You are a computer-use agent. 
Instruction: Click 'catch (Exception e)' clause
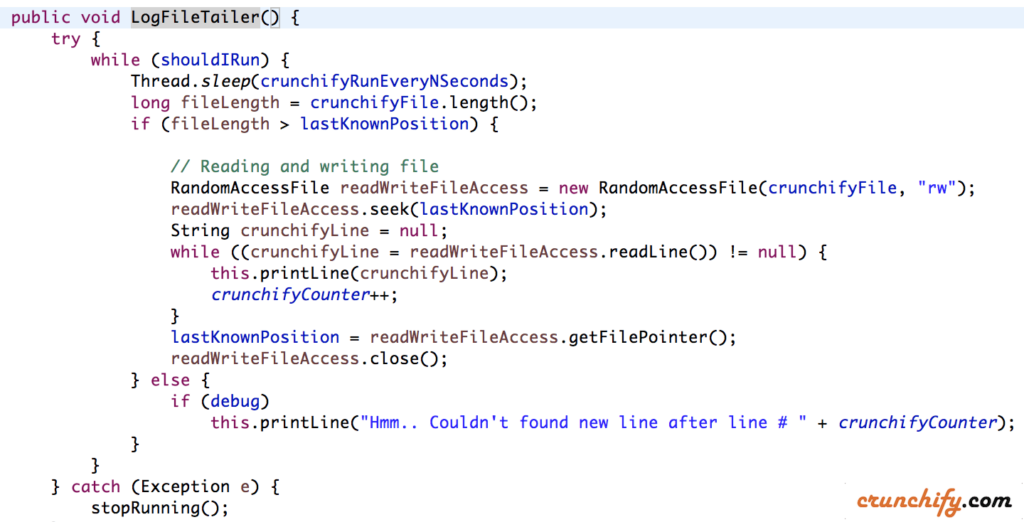pyautogui.click(x=166, y=487)
